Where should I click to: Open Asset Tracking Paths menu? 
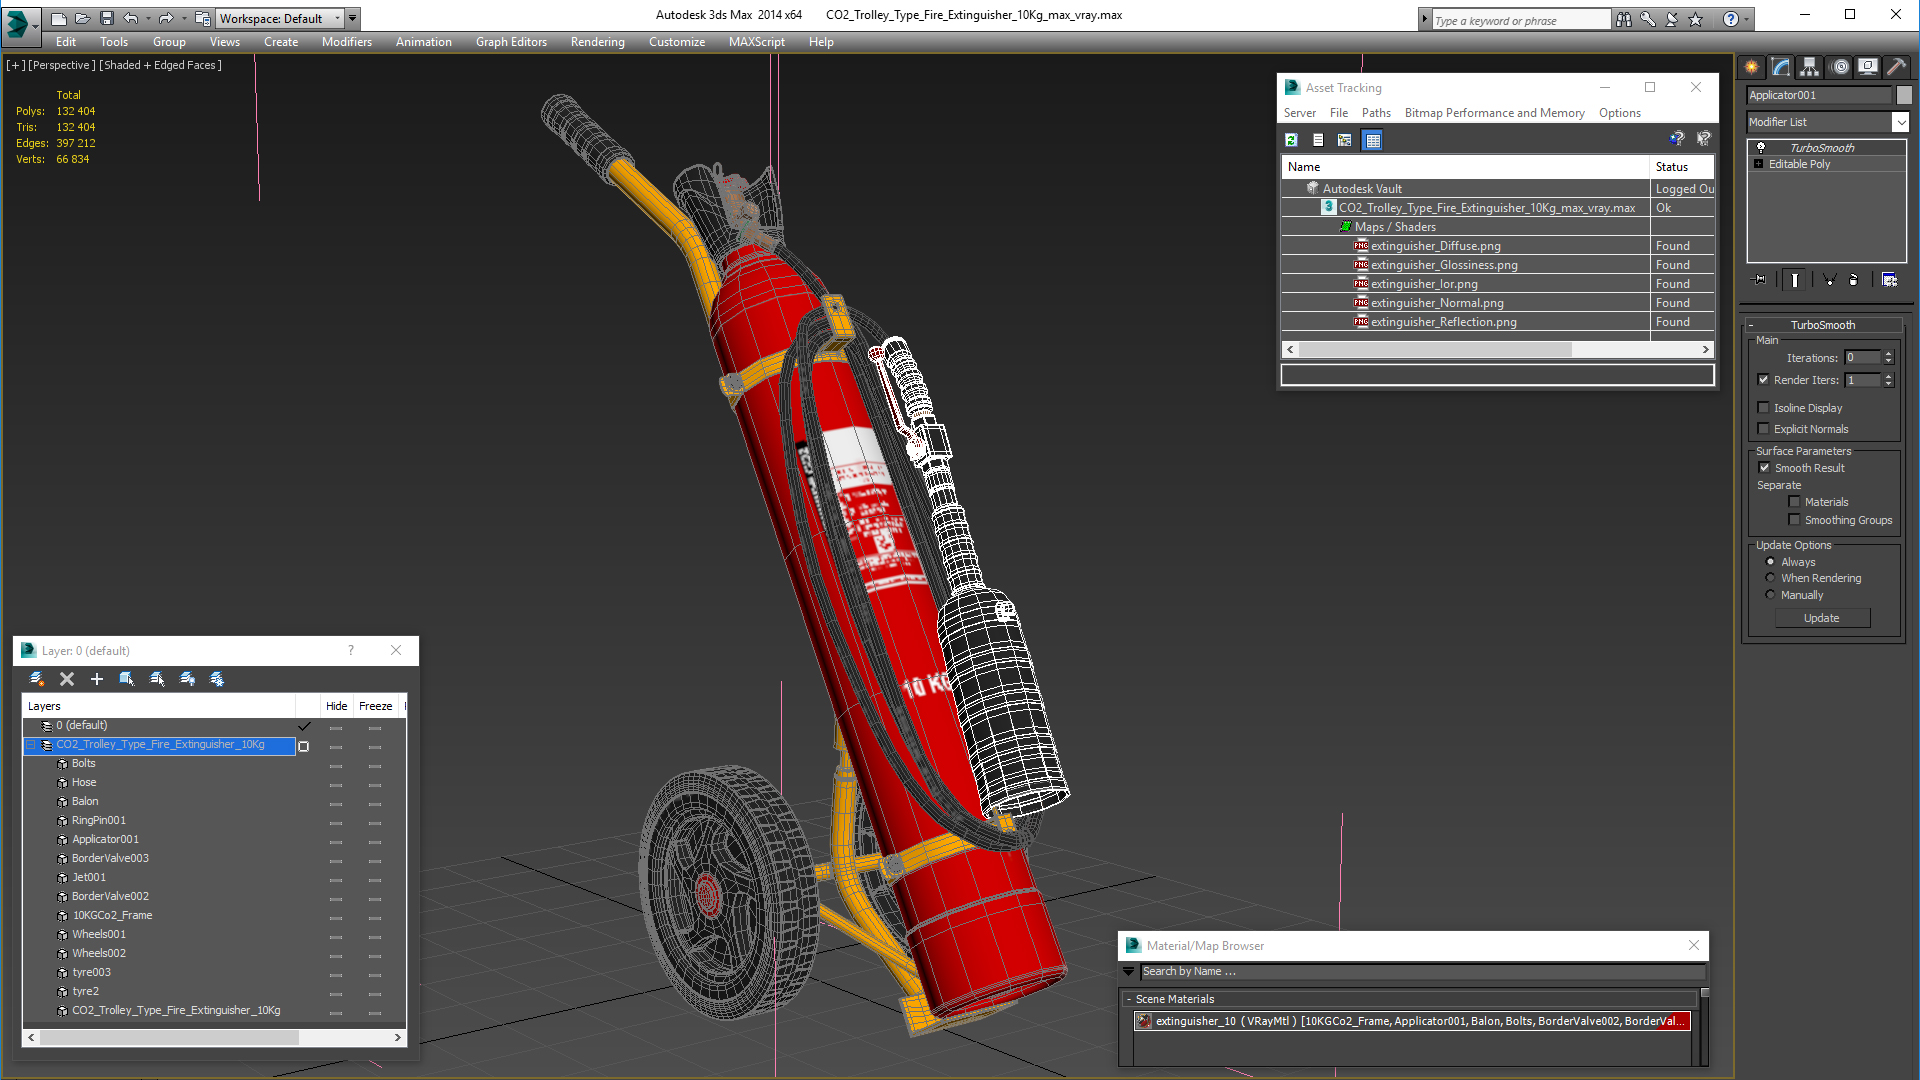pyautogui.click(x=1376, y=113)
